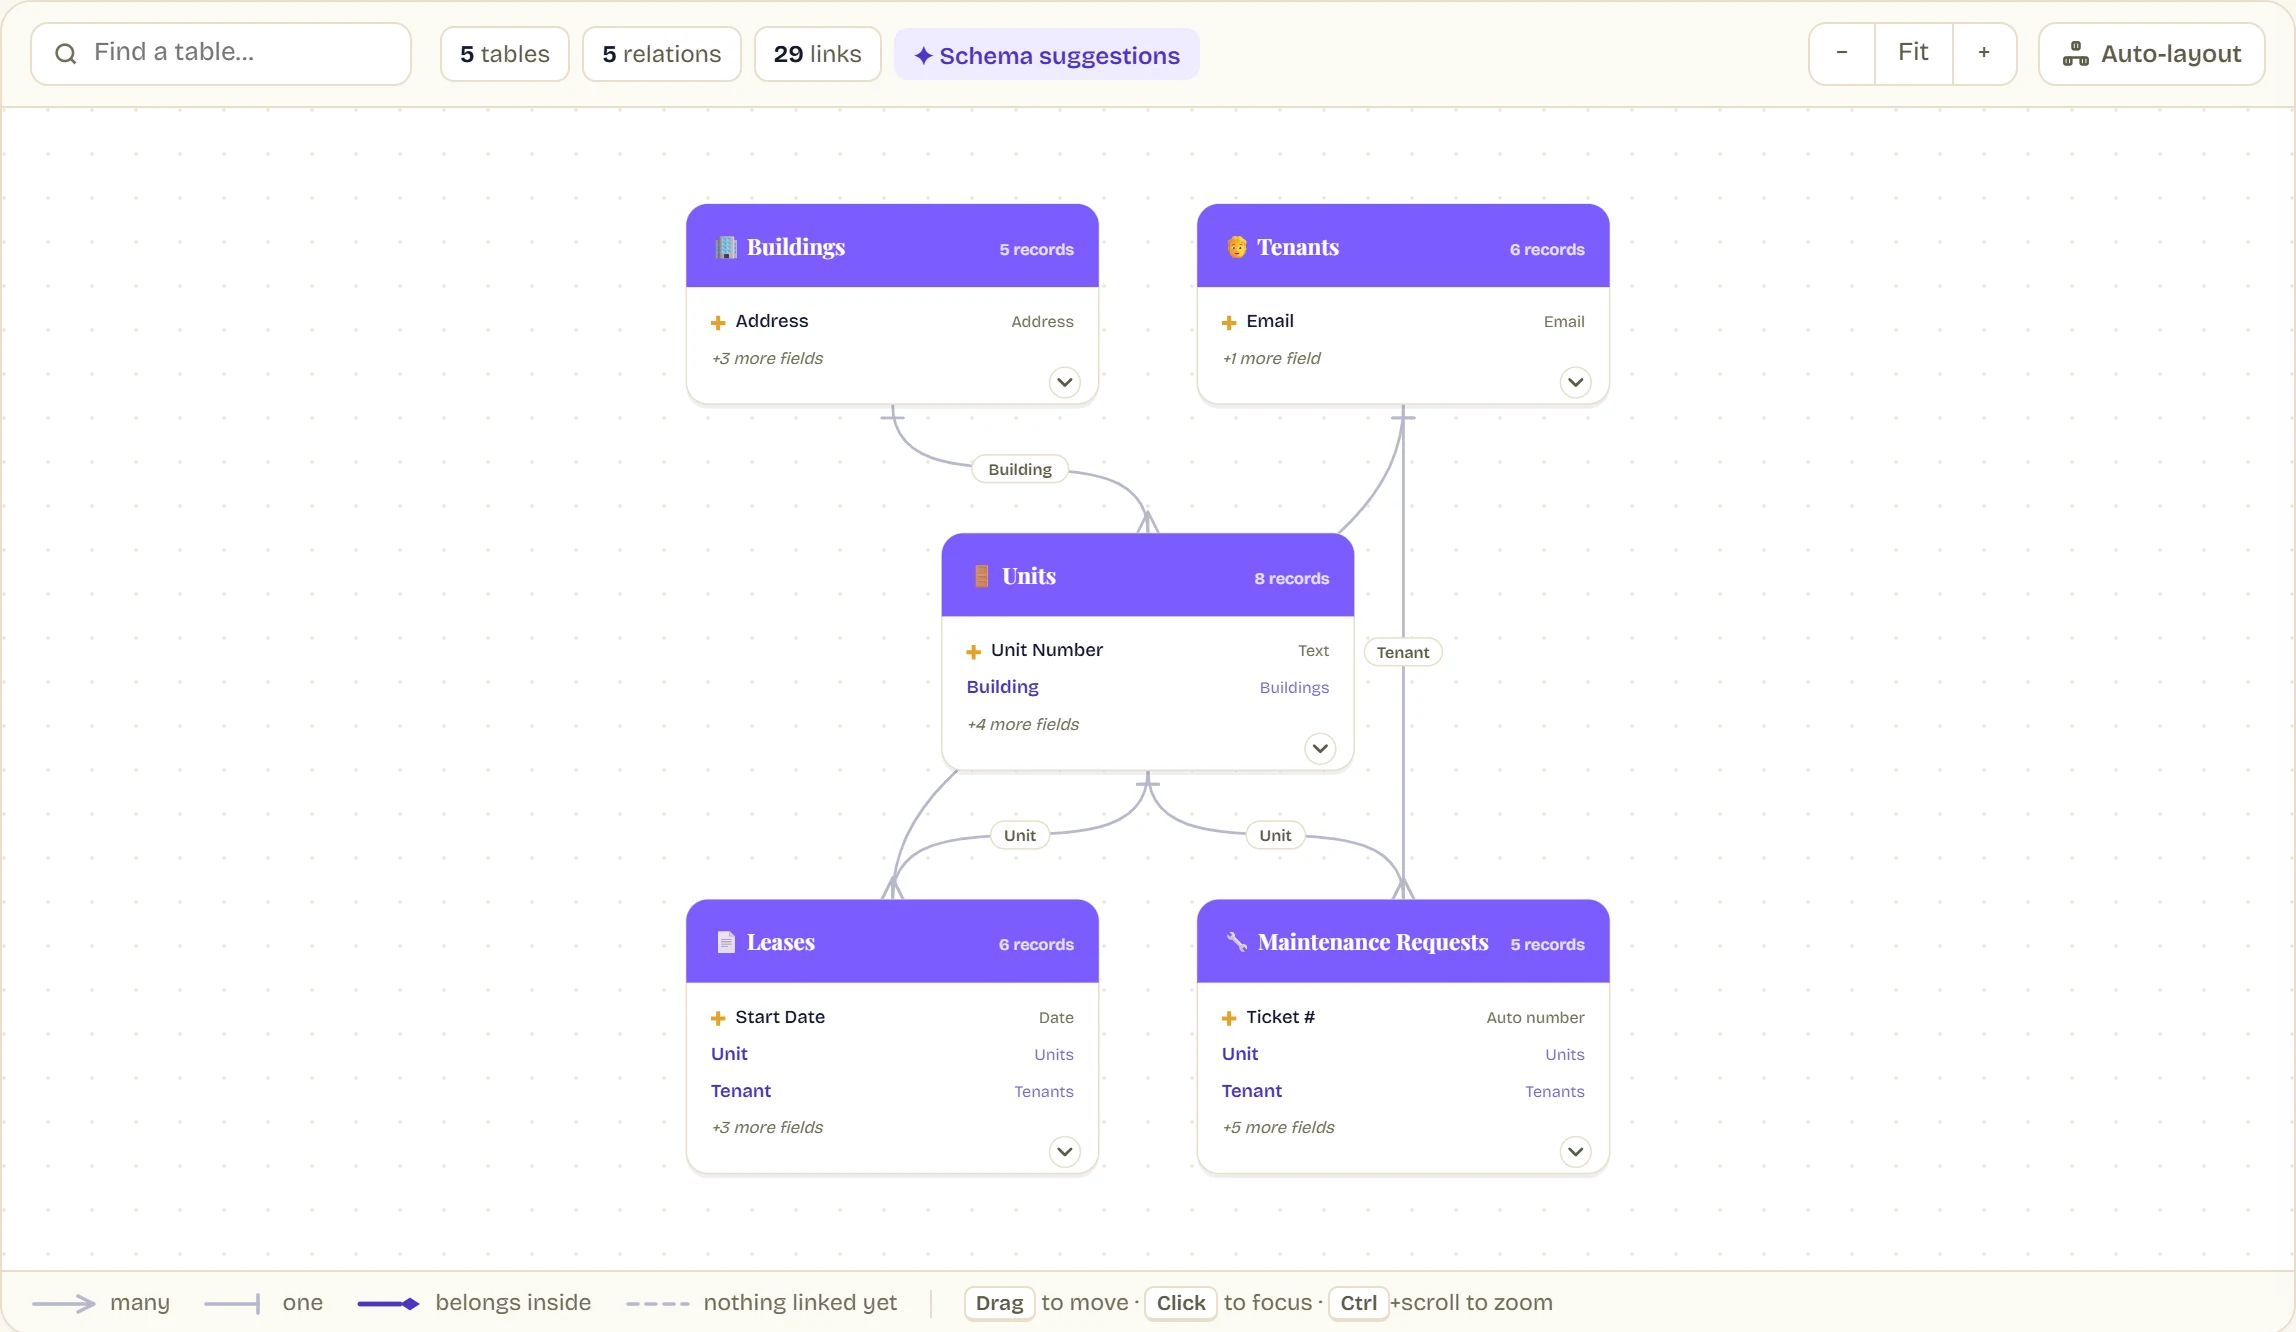Click the Auto-layout hierarchy icon
The width and height of the screenshot is (2296, 1332).
[2076, 54]
